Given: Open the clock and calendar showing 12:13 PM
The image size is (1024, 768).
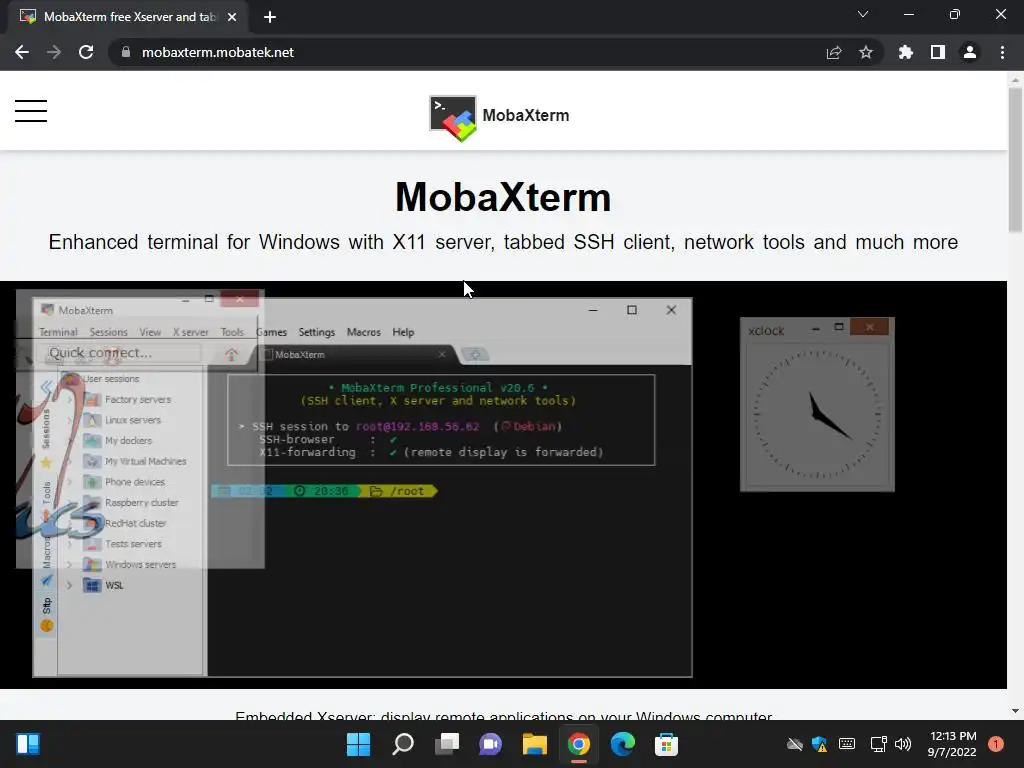Looking at the screenshot, I should pos(952,744).
